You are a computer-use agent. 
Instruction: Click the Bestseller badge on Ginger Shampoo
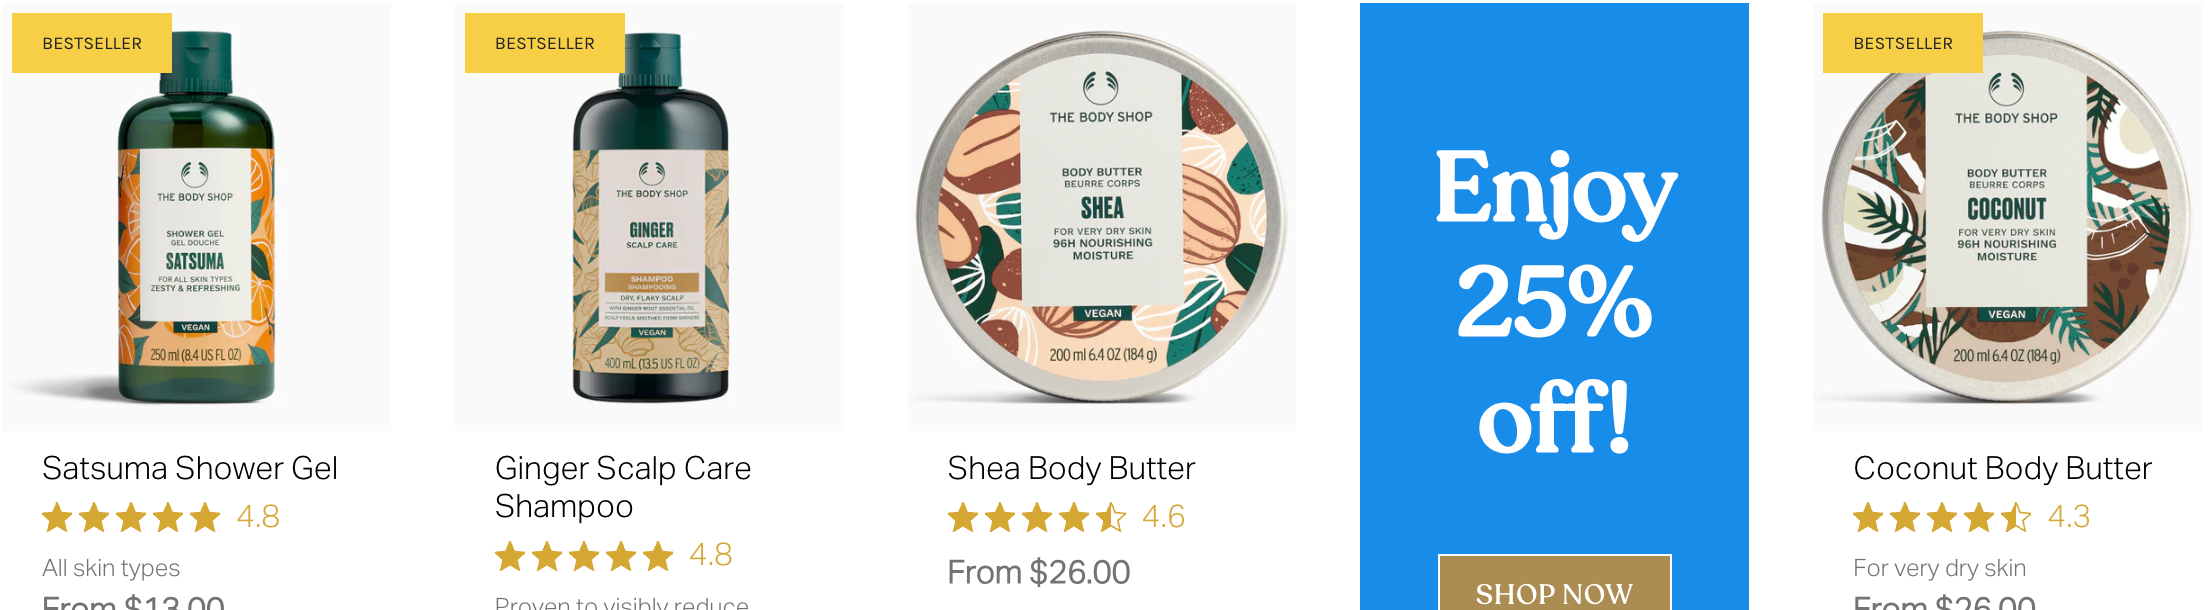pos(545,43)
